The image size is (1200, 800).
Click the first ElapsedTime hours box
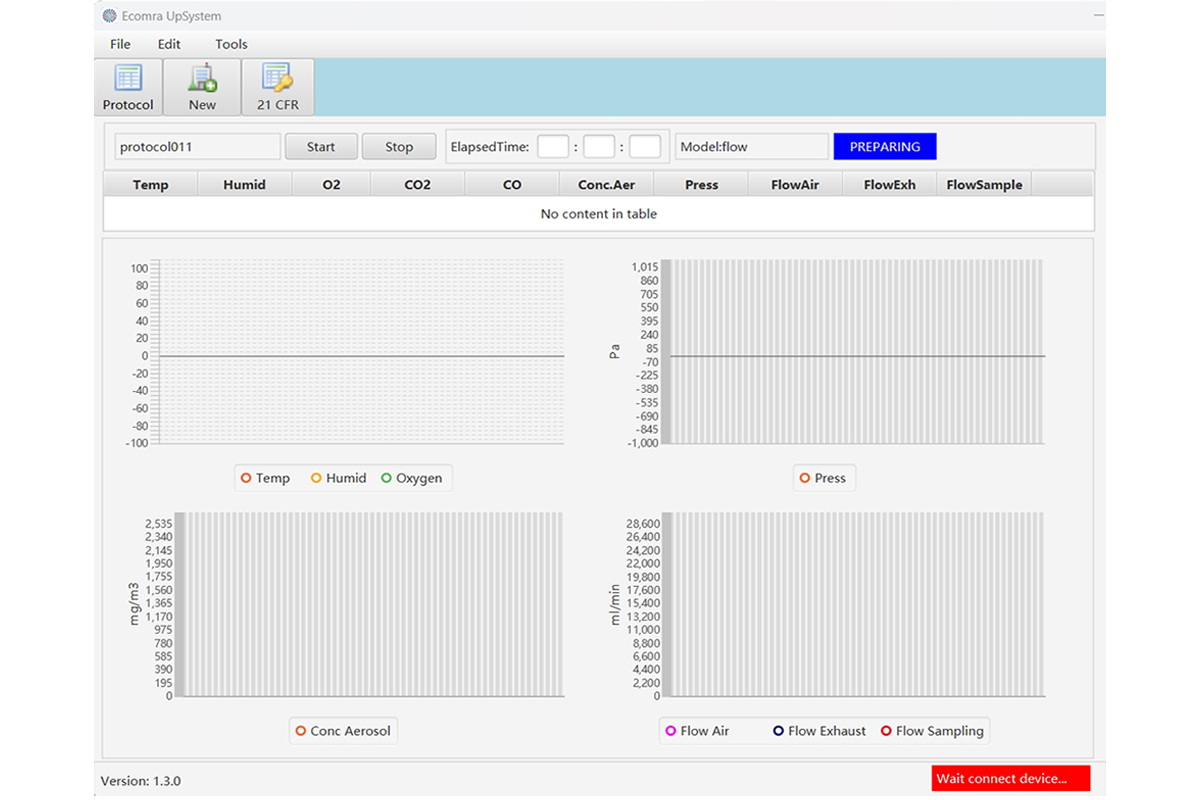pos(553,147)
